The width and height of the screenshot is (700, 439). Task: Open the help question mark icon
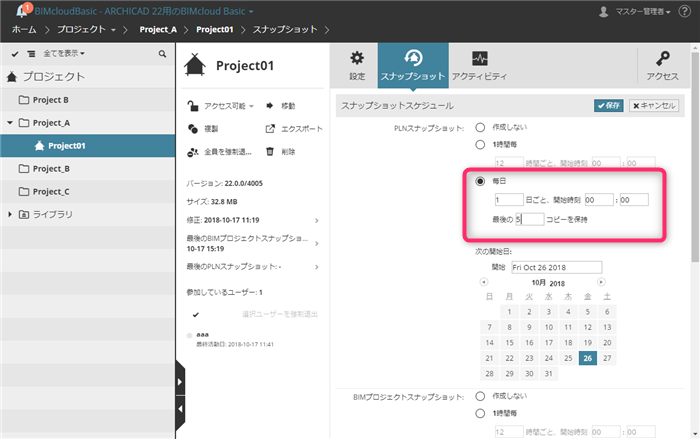(x=684, y=11)
